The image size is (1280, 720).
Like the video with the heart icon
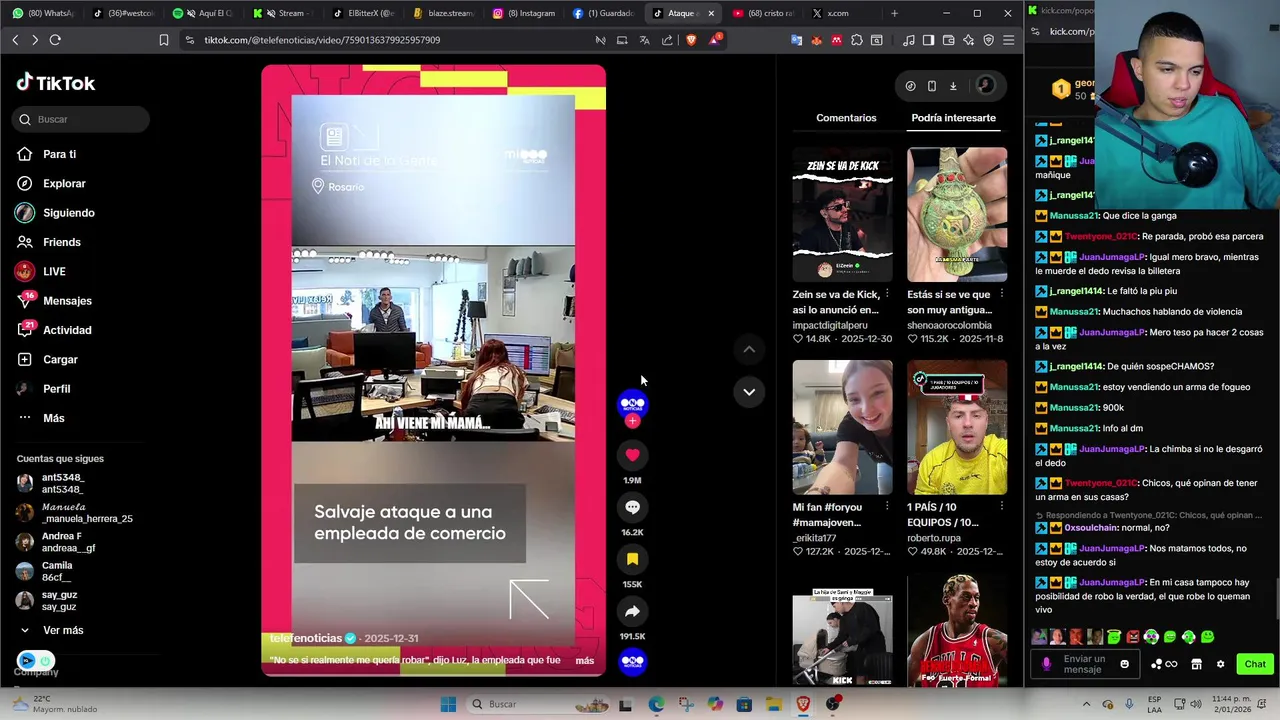[632, 455]
